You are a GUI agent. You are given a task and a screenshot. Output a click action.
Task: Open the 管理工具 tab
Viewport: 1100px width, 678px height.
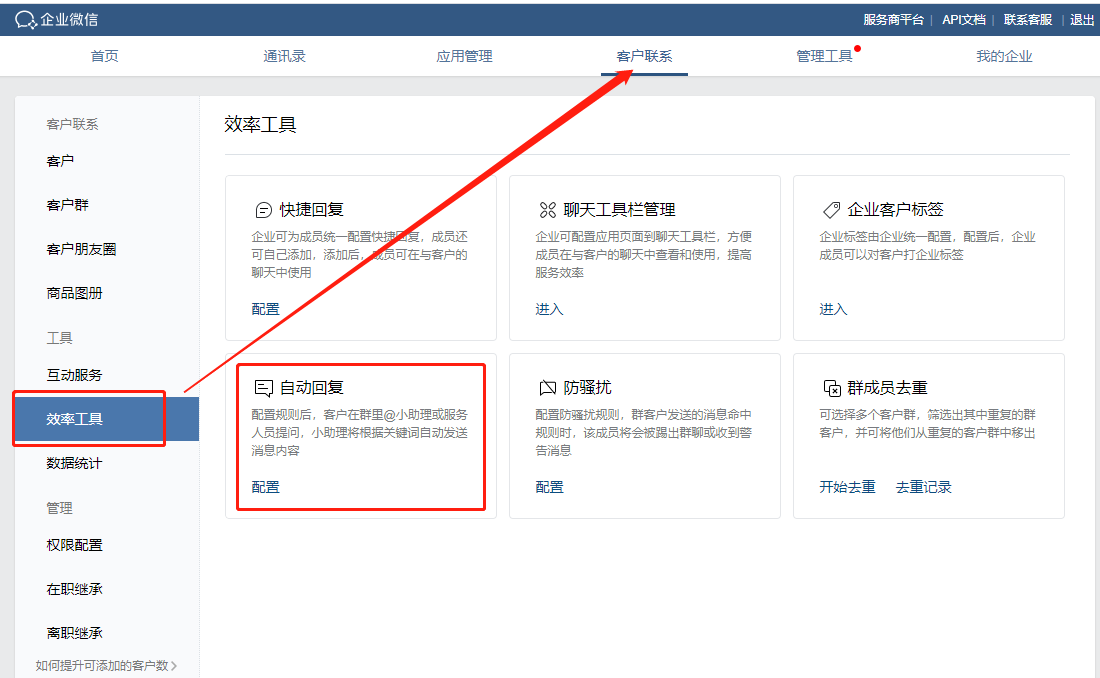tap(824, 56)
